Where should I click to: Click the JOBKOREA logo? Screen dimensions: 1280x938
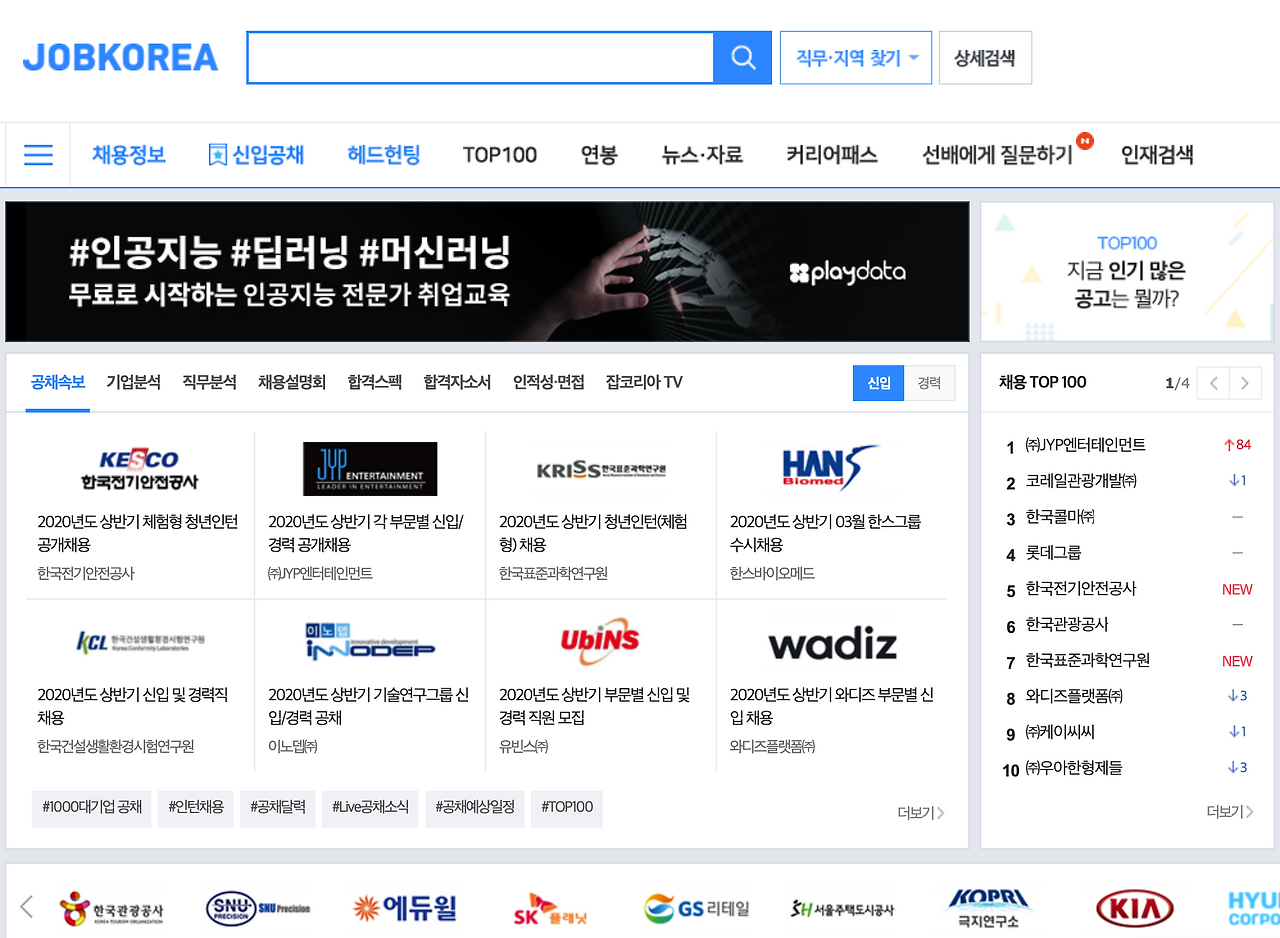pyautogui.click(x=120, y=57)
